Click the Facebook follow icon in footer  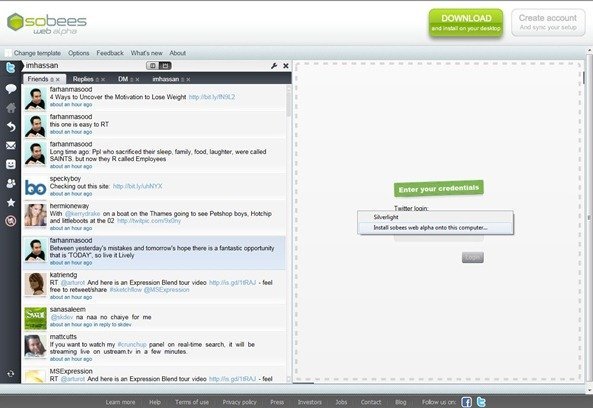pyautogui.click(x=466, y=402)
